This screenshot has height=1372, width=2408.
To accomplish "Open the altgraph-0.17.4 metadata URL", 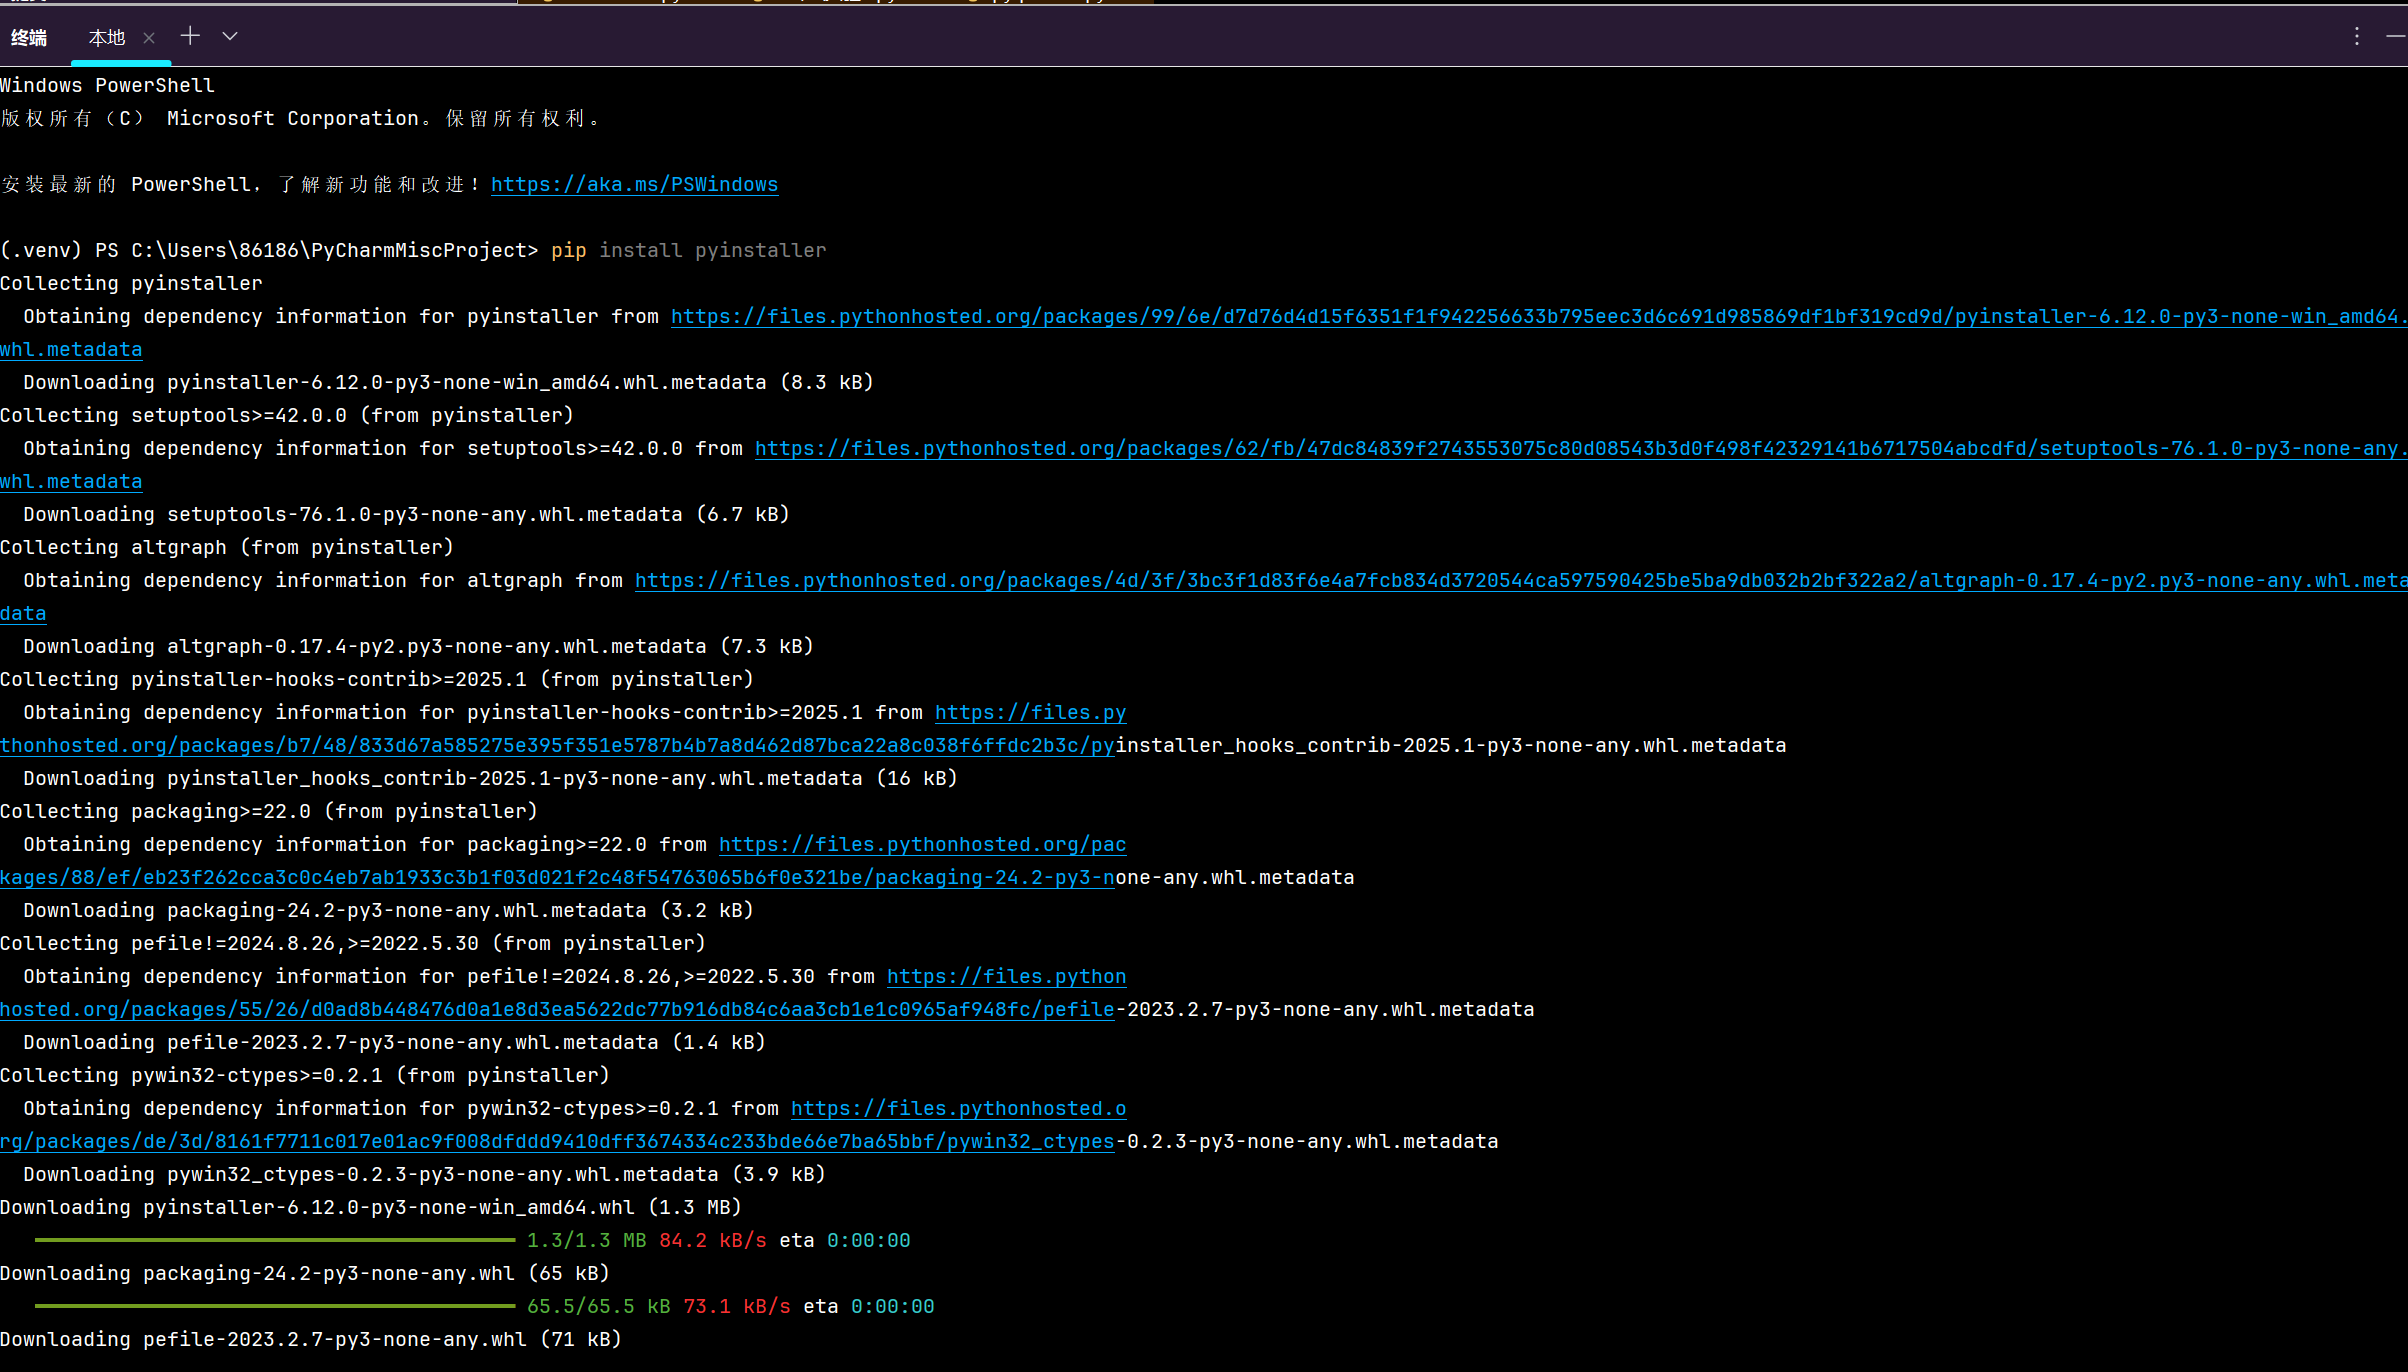I will click(x=1520, y=581).
